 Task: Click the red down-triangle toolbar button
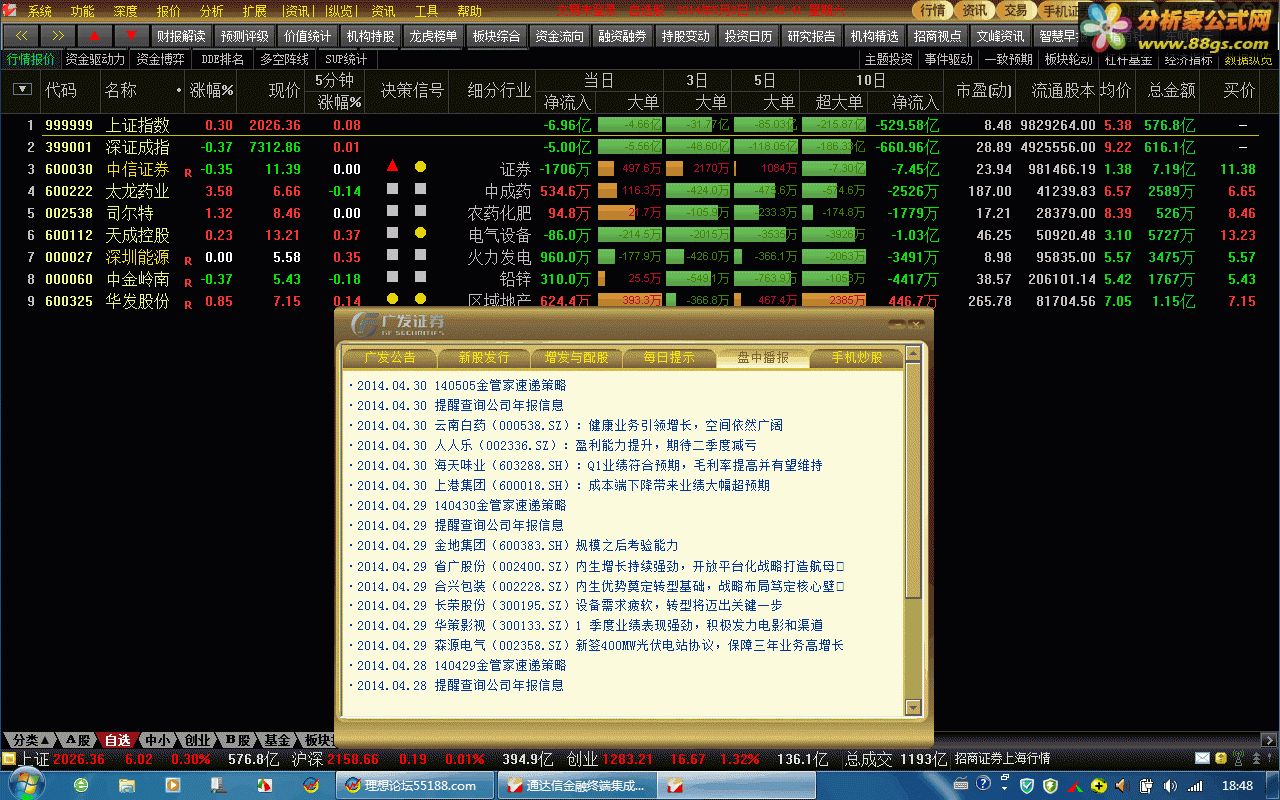click(130, 36)
